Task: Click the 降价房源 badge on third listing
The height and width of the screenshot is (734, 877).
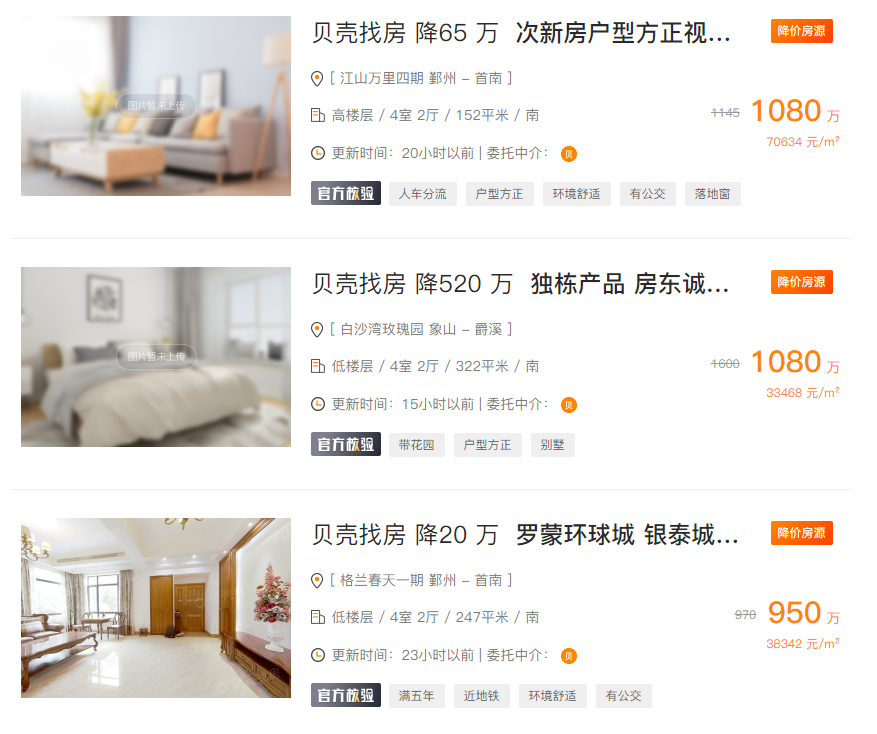Action: [x=801, y=533]
